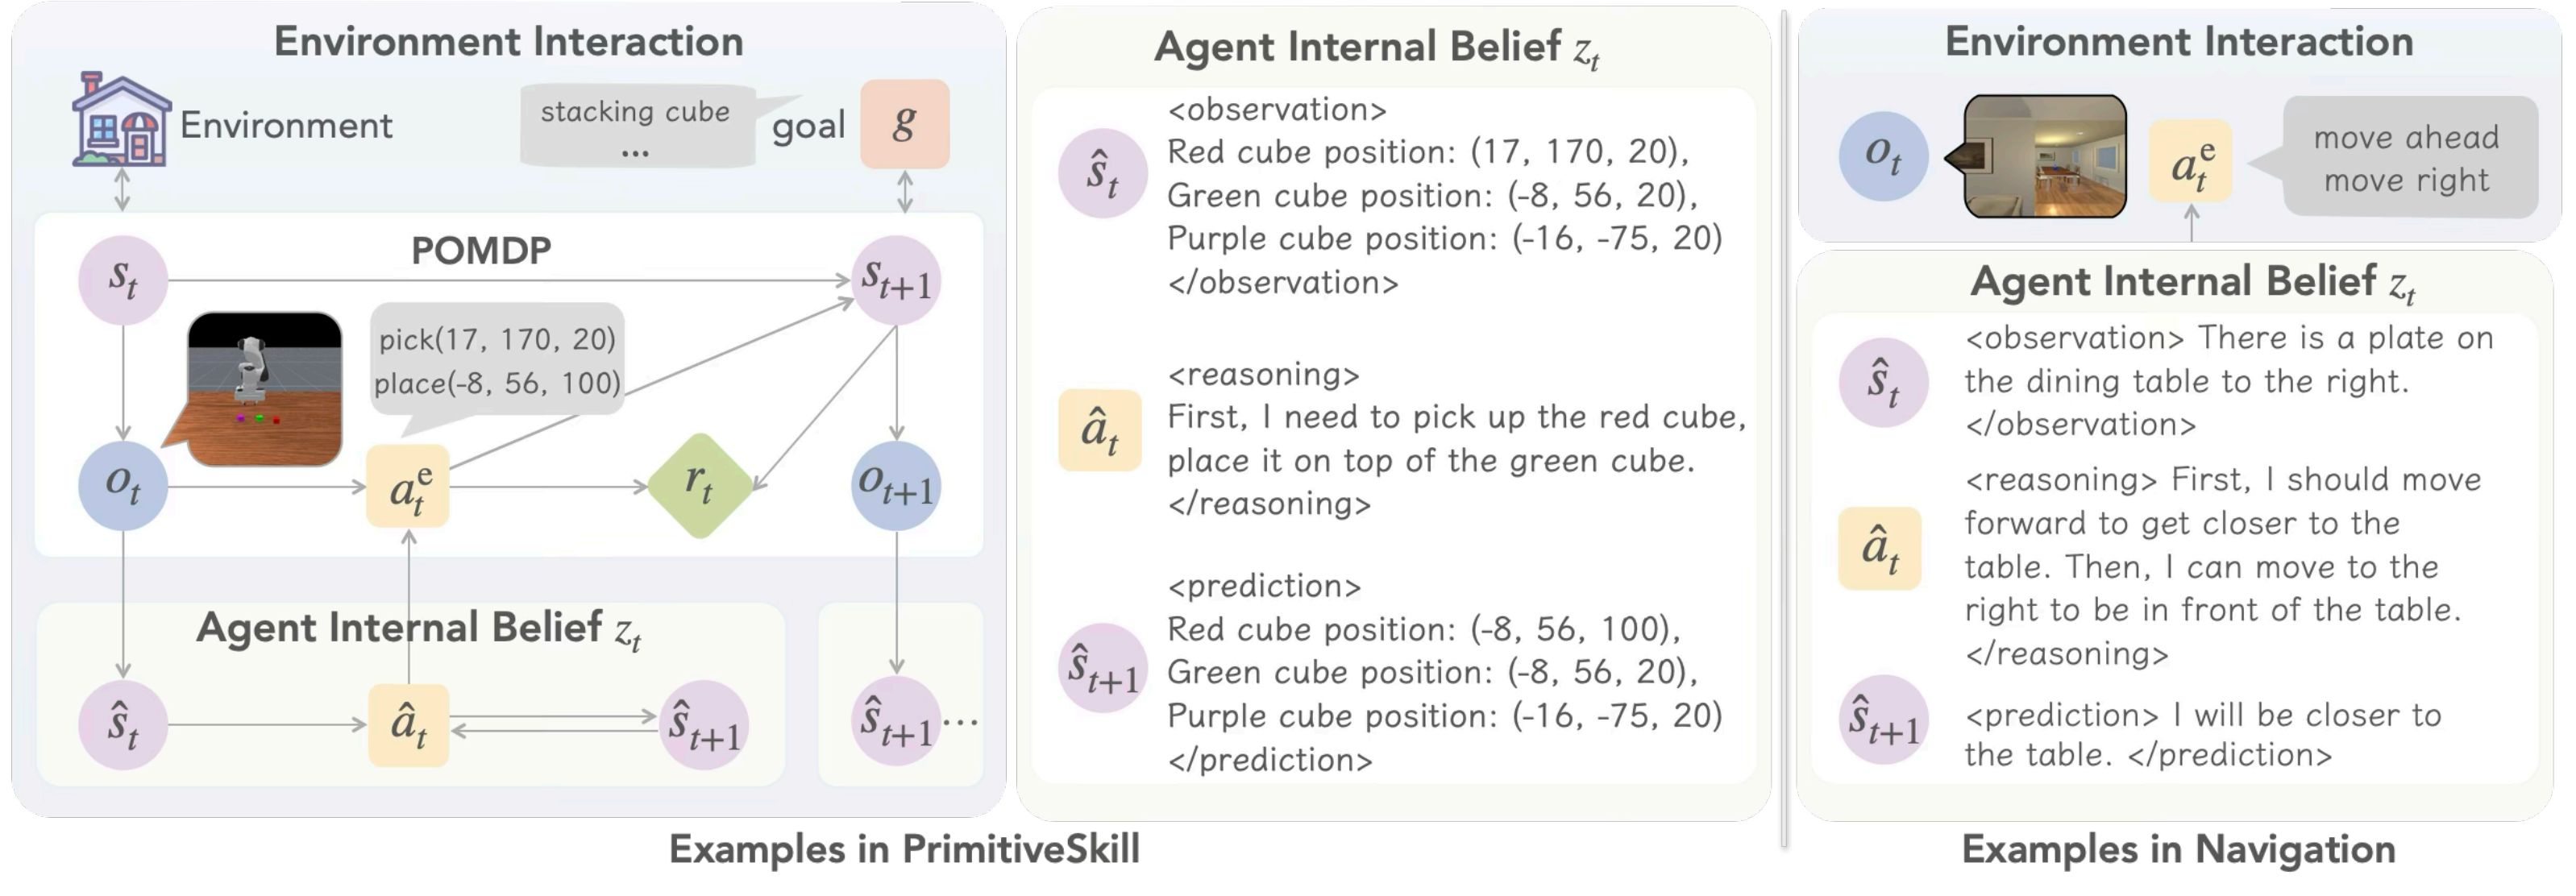
Task: Select the move ahead move right bubble
Action: point(2408,158)
